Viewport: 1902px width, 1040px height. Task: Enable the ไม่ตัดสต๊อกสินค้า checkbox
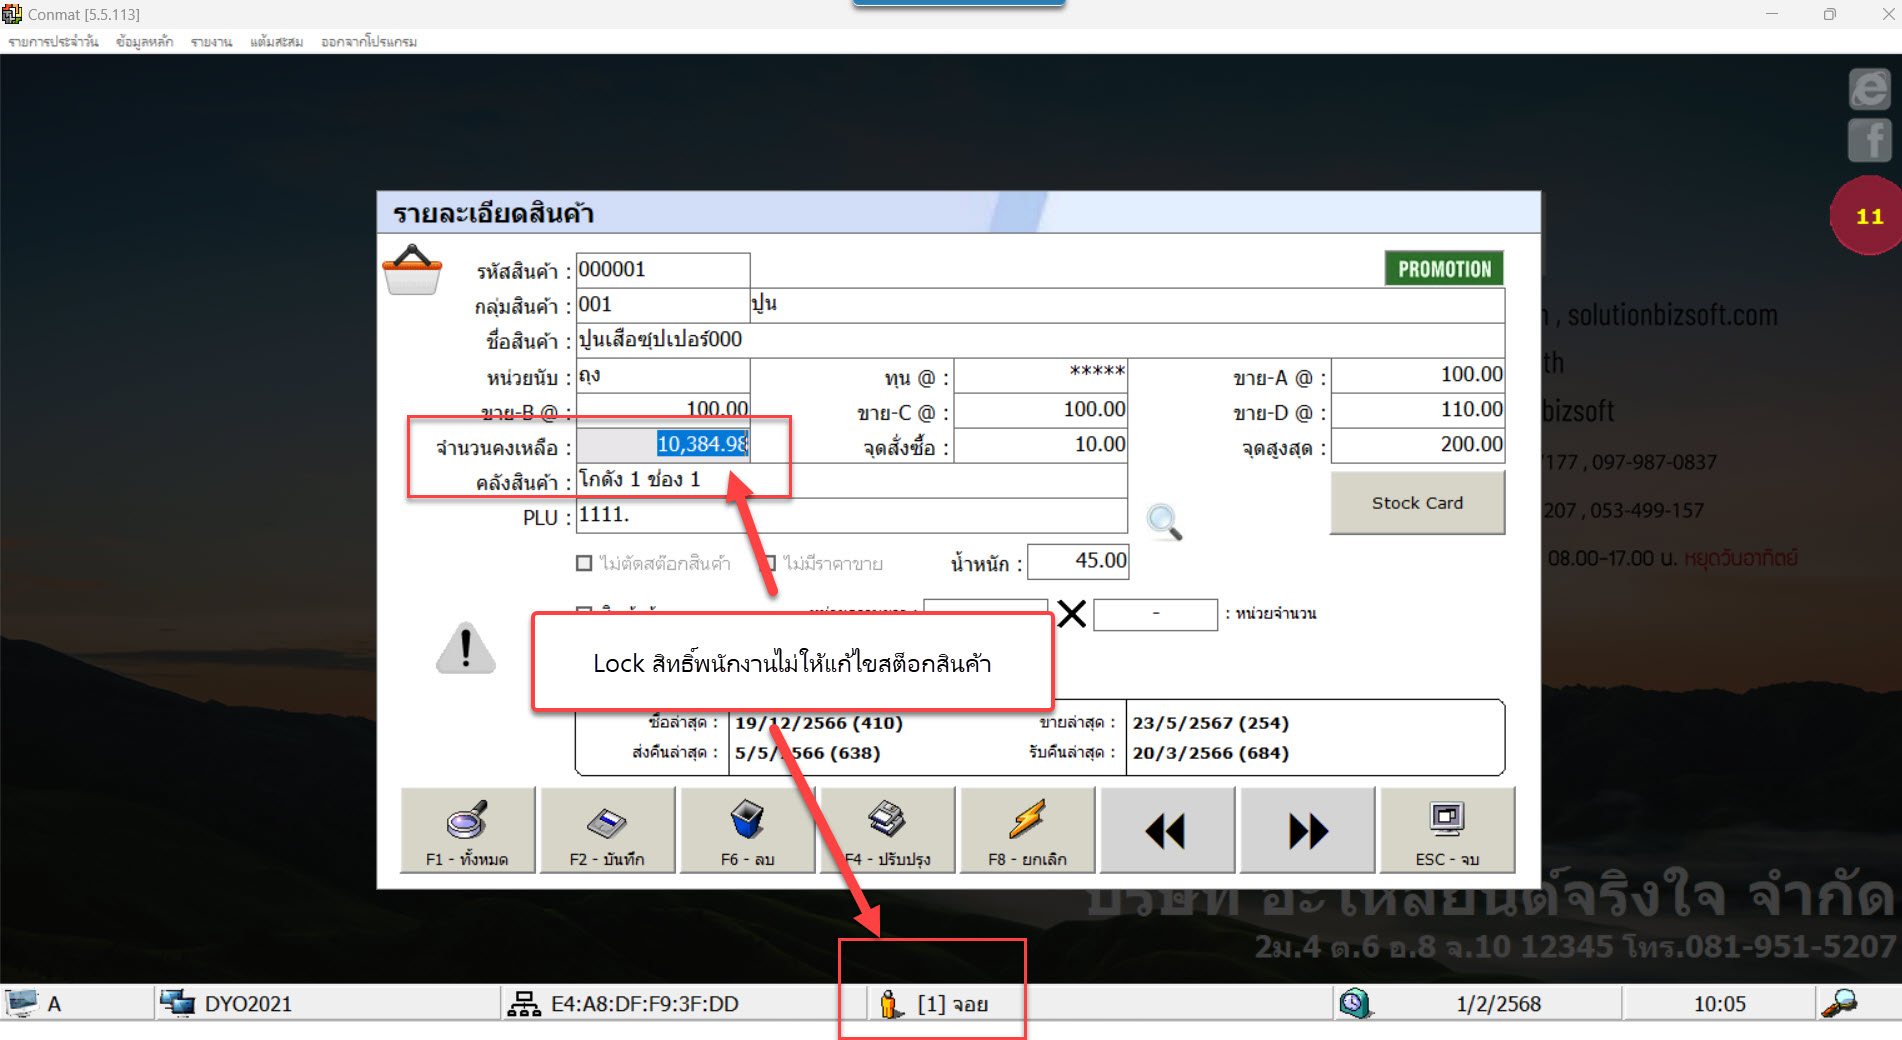coord(585,564)
